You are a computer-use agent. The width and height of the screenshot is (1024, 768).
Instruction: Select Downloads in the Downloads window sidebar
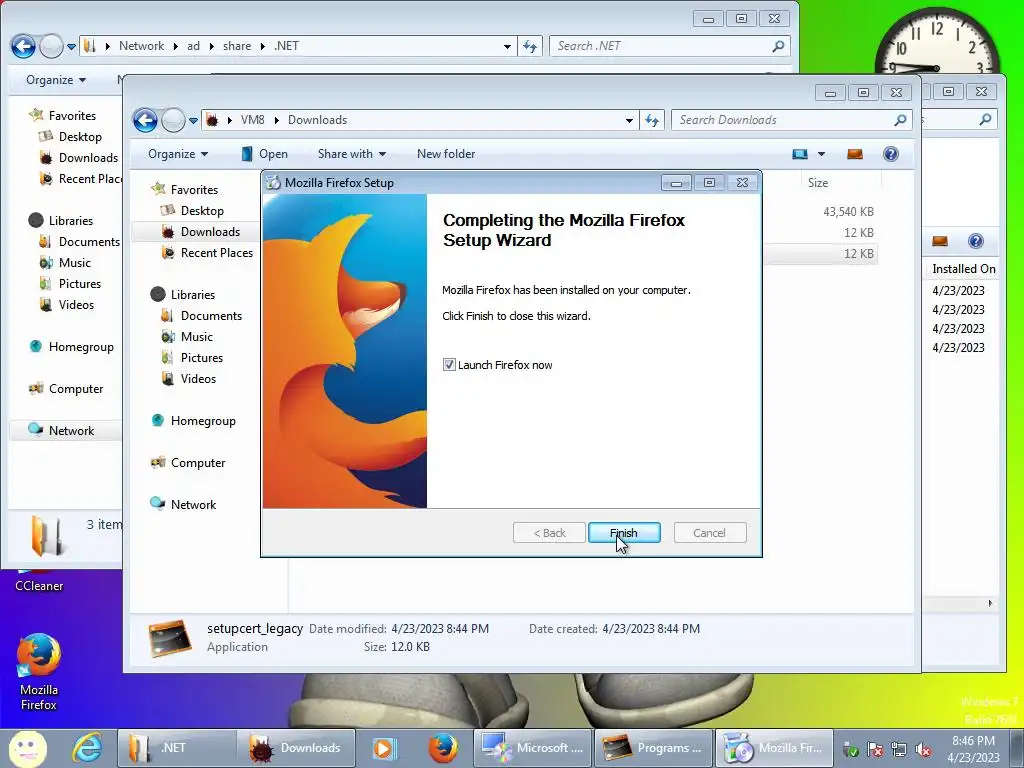(x=210, y=232)
